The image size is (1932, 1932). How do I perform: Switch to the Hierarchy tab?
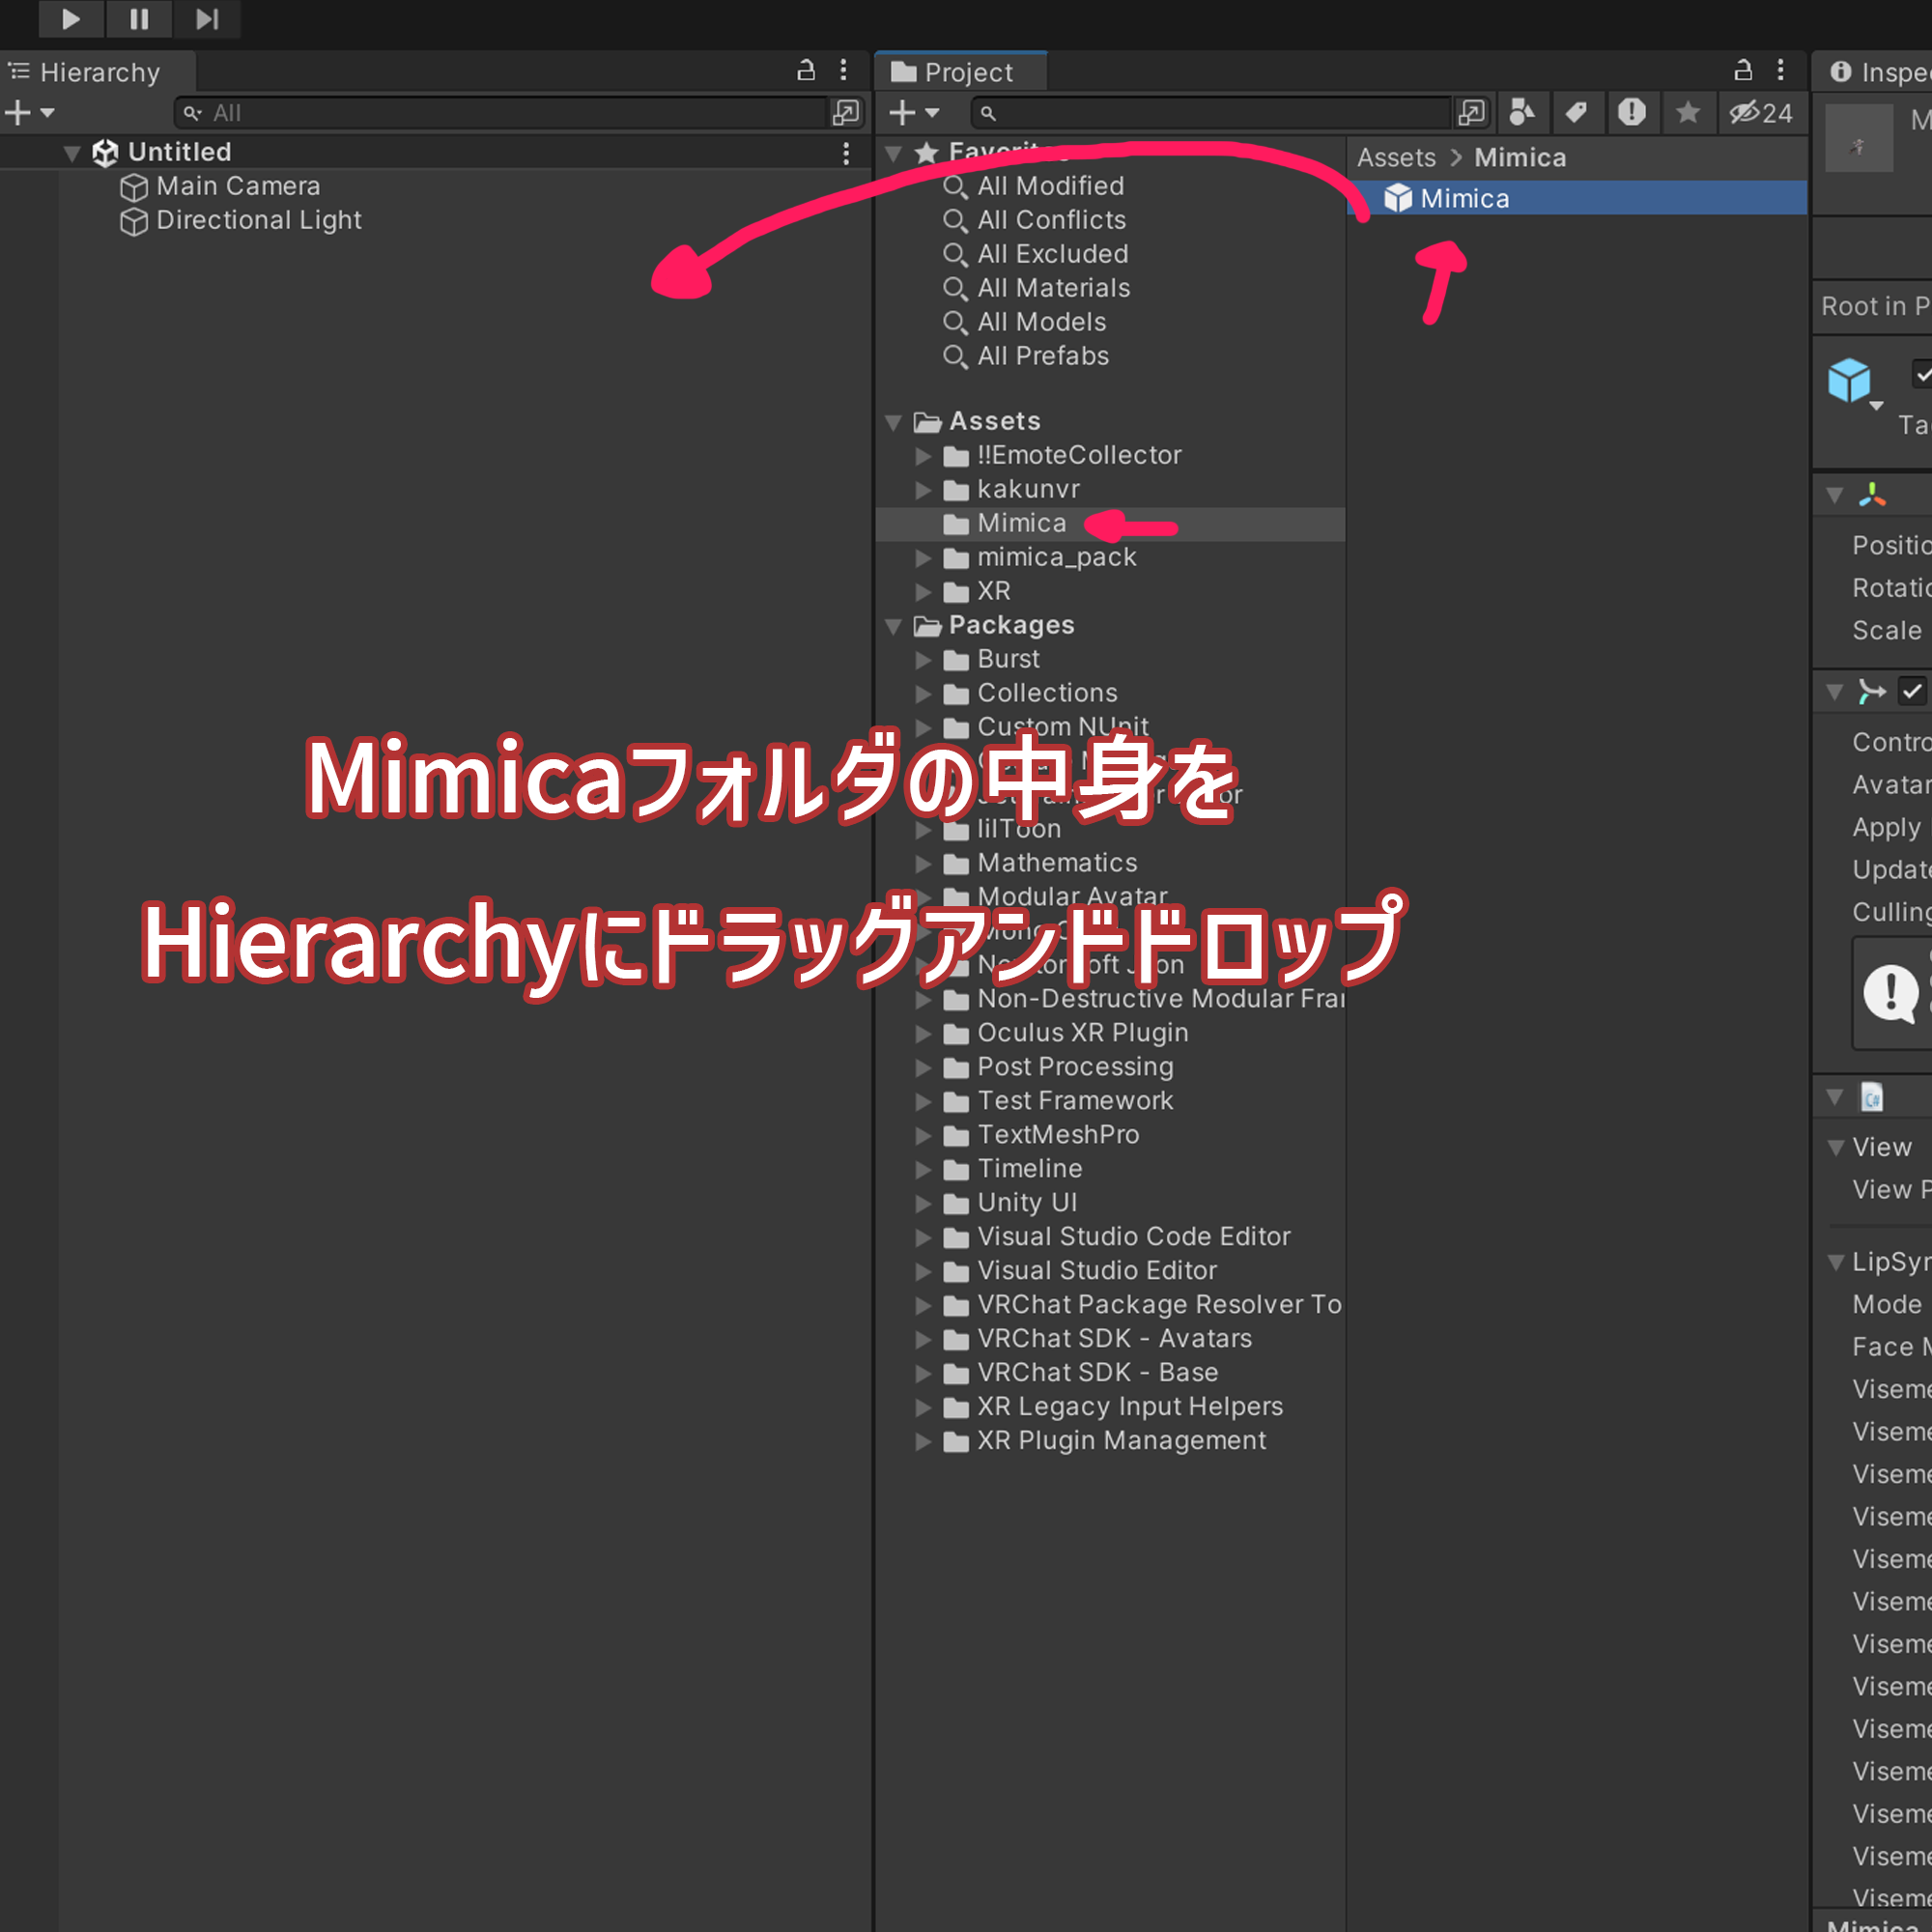(x=97, y=71)
